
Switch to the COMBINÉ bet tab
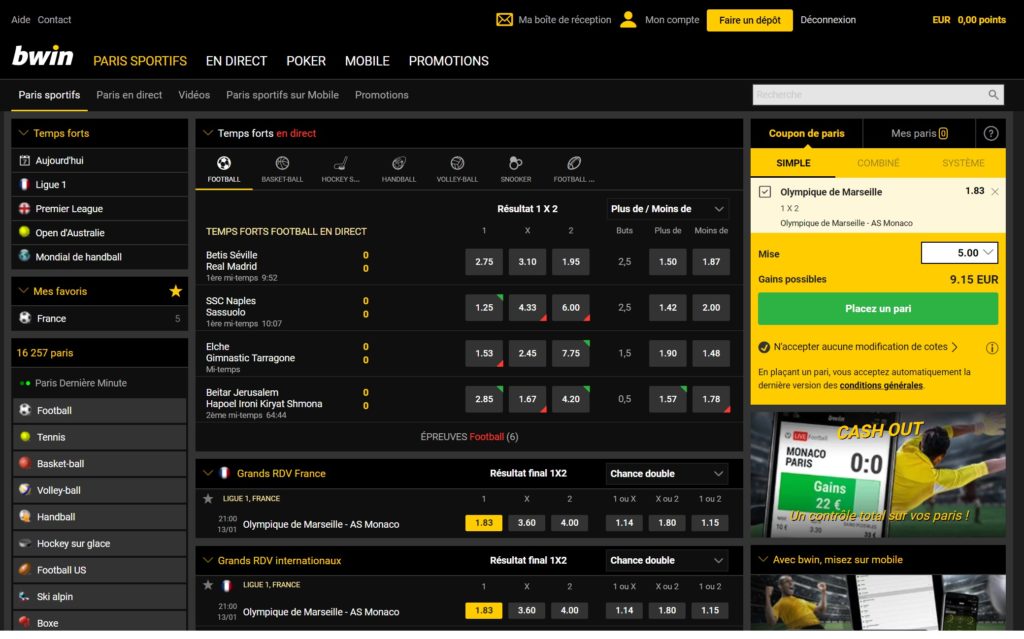(878, 163)
